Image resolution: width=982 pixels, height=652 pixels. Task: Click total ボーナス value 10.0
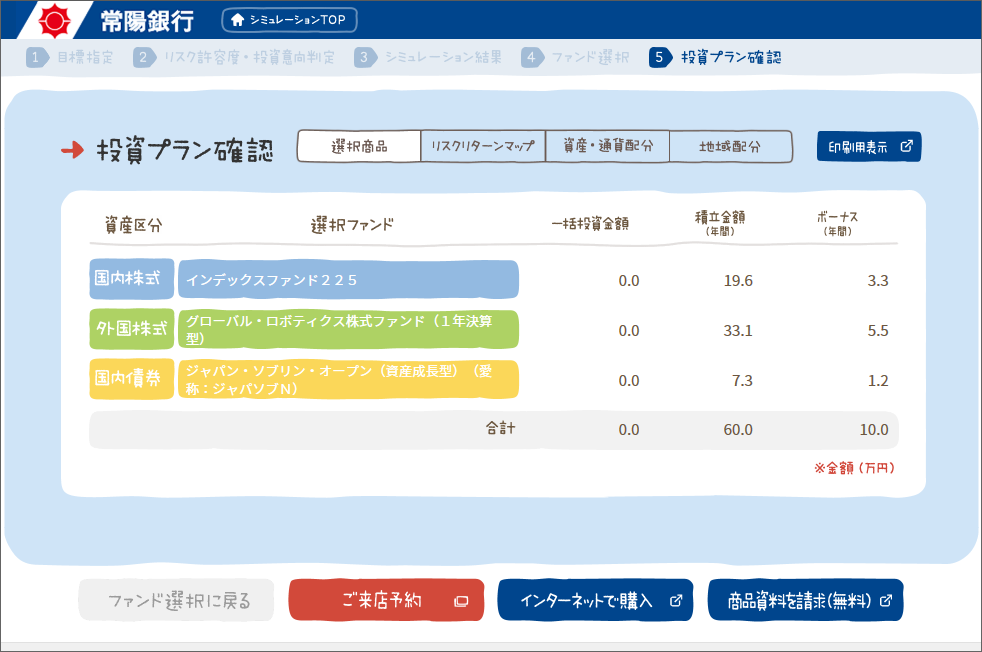pyautogui.click(x=874, y=430)
